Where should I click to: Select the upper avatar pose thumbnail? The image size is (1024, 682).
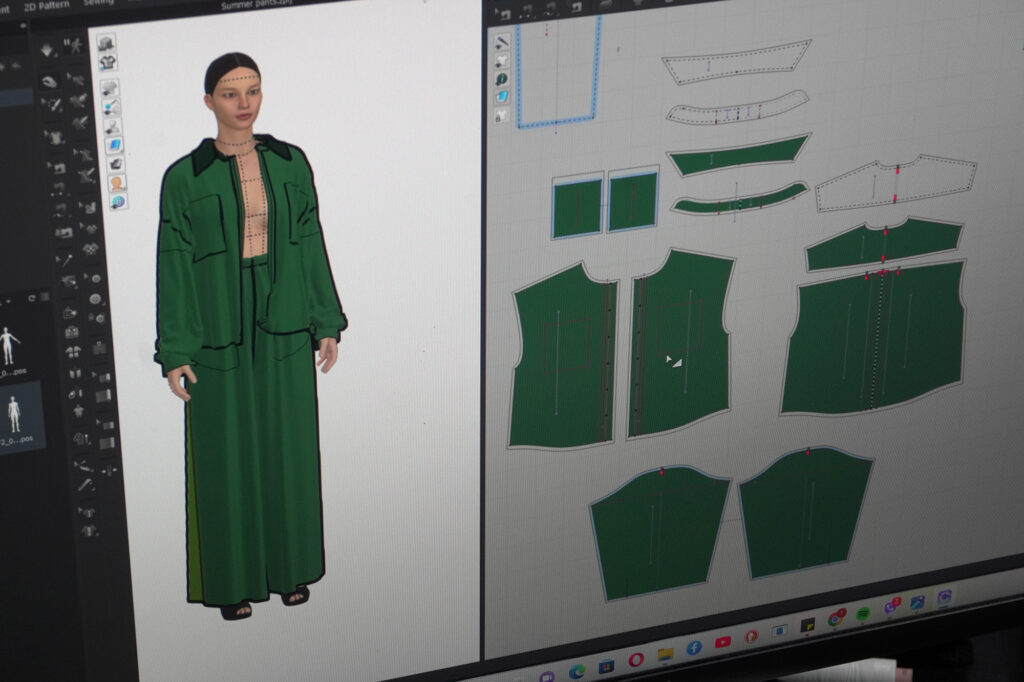(x=8, y=351)
